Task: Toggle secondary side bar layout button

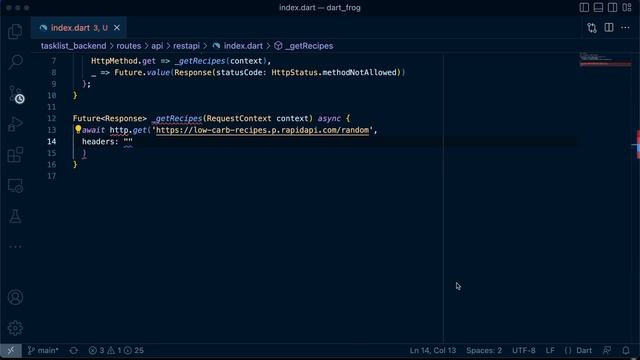Action: 613,7
